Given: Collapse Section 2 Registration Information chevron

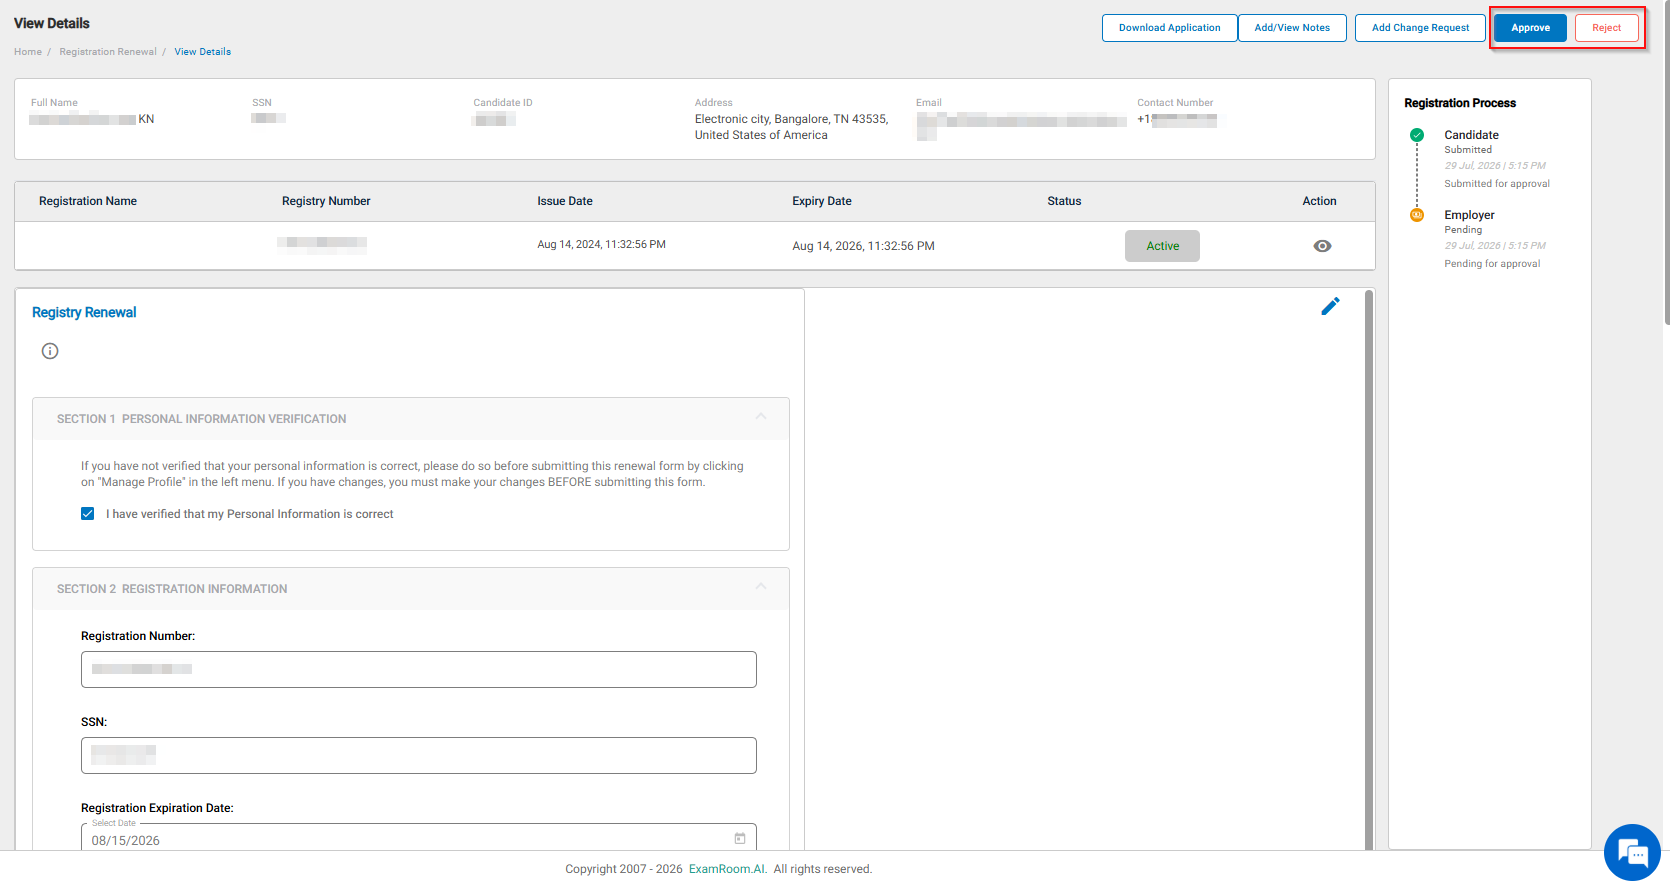Looking at the screenshot, I should click(x=761, y=587).
